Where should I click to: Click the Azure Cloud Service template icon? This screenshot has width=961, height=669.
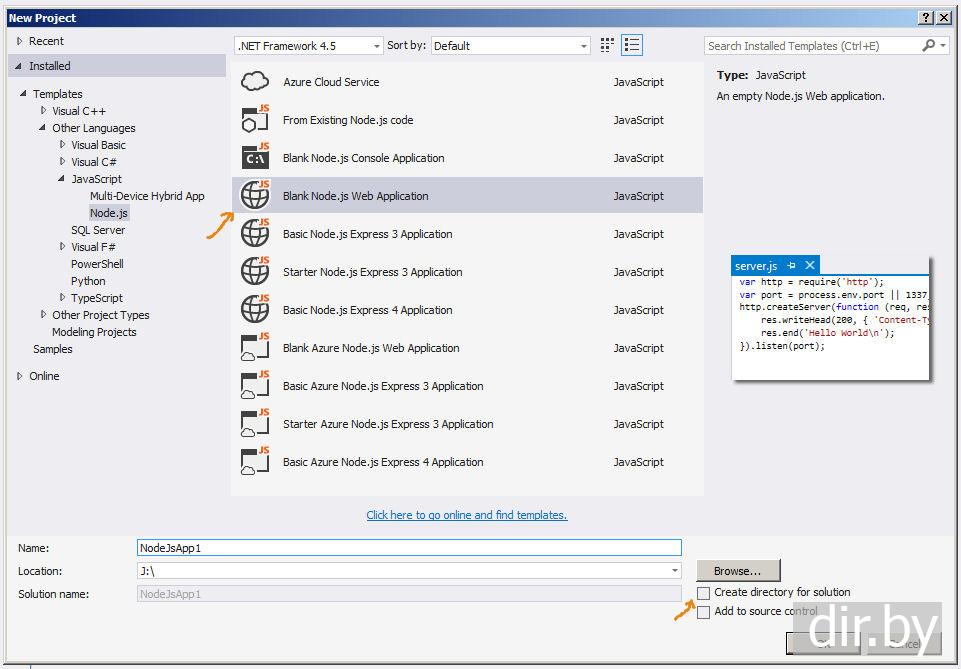click(255, 82)
